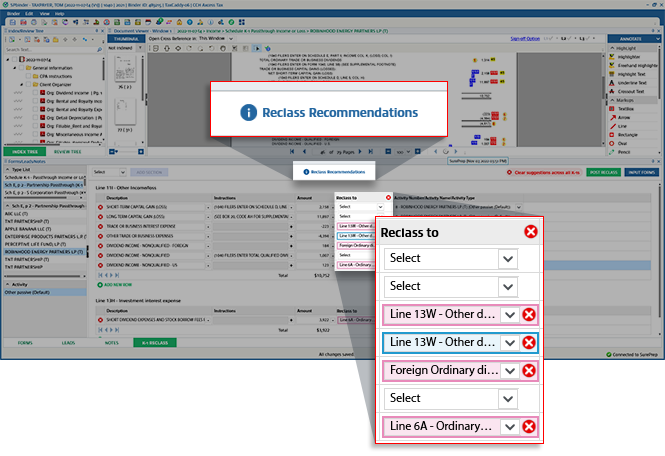Switch to the LEADS tab
This screenshot has height=456, width=665.
[68, 343]
